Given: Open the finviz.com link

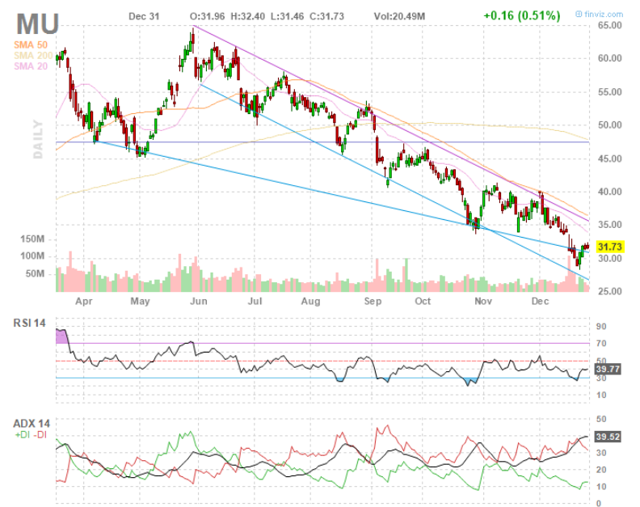Looking at the screenshot, I should 599,14.
